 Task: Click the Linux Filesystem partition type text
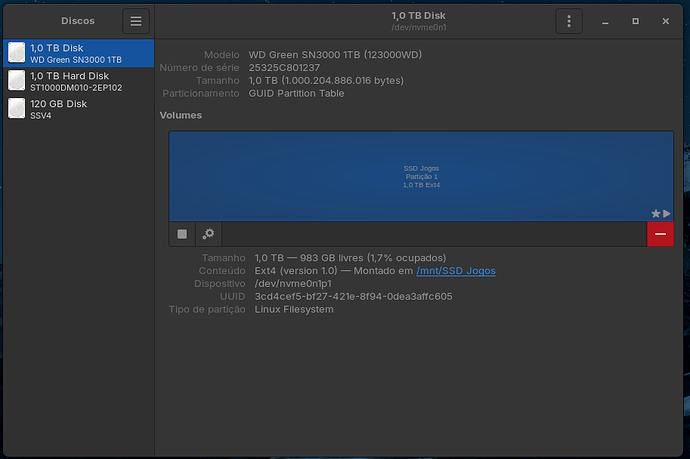(x=294, y=309)
